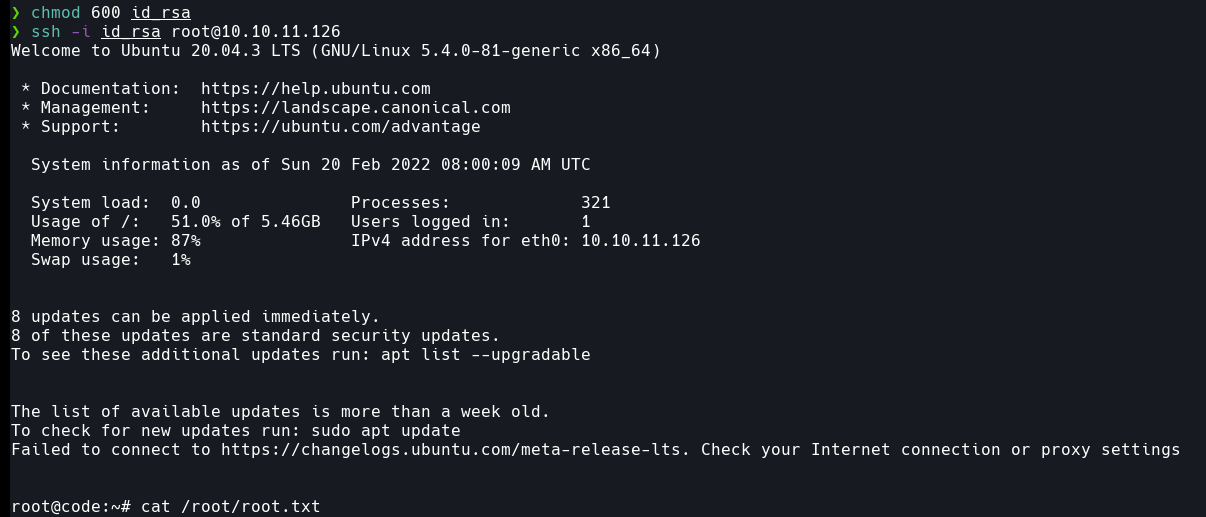
Task: Click the Swap usage 1% value
Action: (x=180, y=260)
